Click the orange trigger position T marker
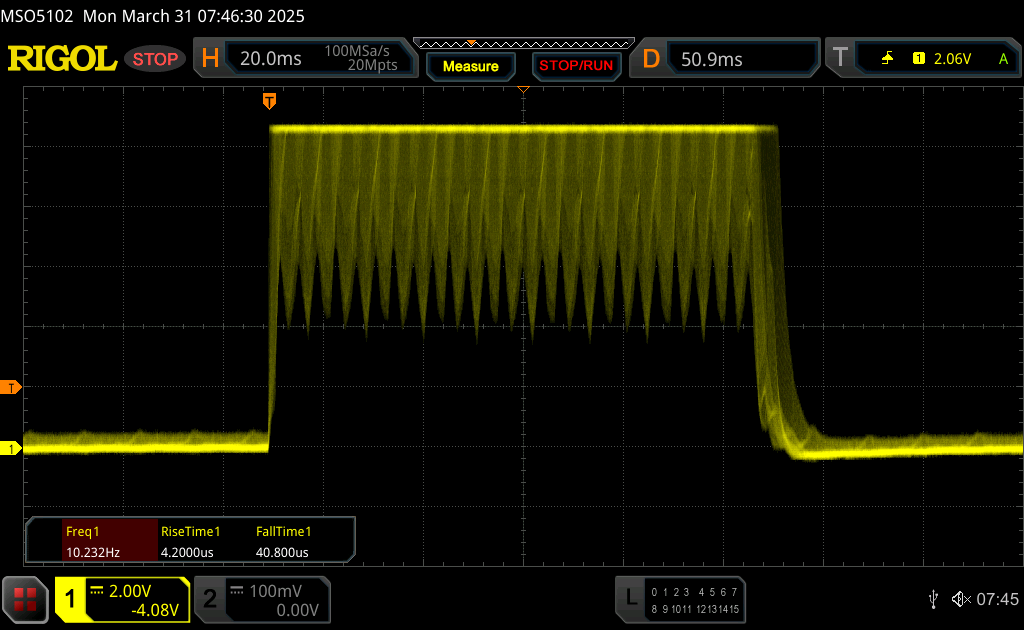 pos(269,101)
